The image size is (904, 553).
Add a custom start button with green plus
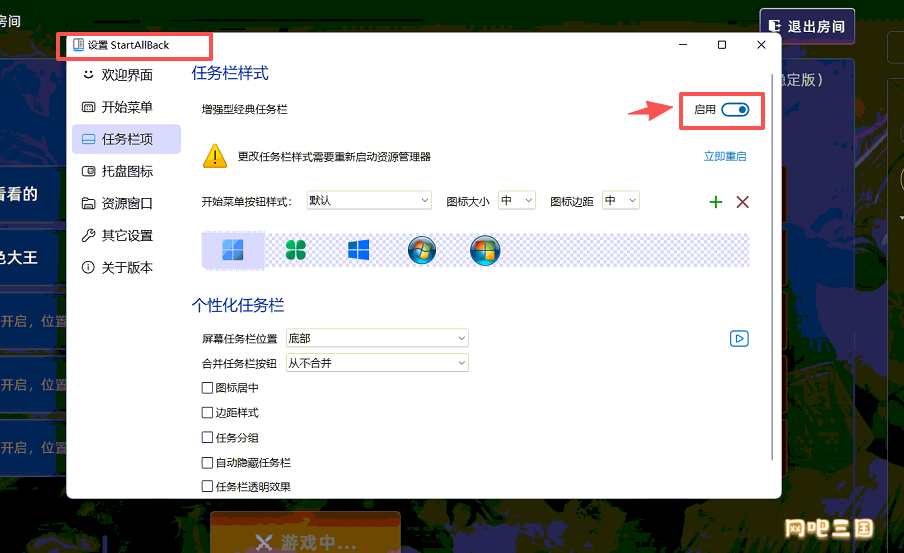point(715,202)
